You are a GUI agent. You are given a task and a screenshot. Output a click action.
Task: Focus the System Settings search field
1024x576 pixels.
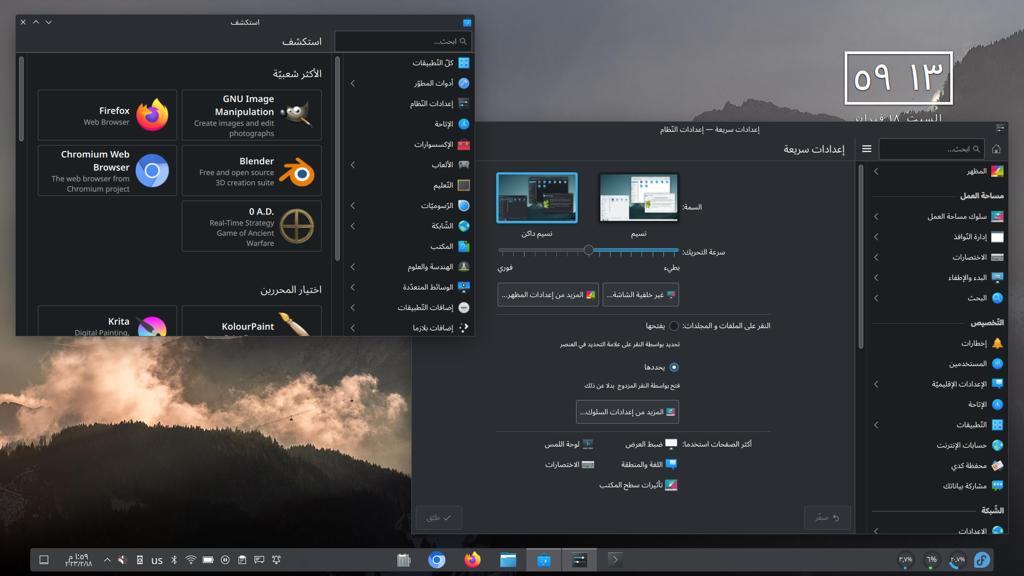[931, 149]
